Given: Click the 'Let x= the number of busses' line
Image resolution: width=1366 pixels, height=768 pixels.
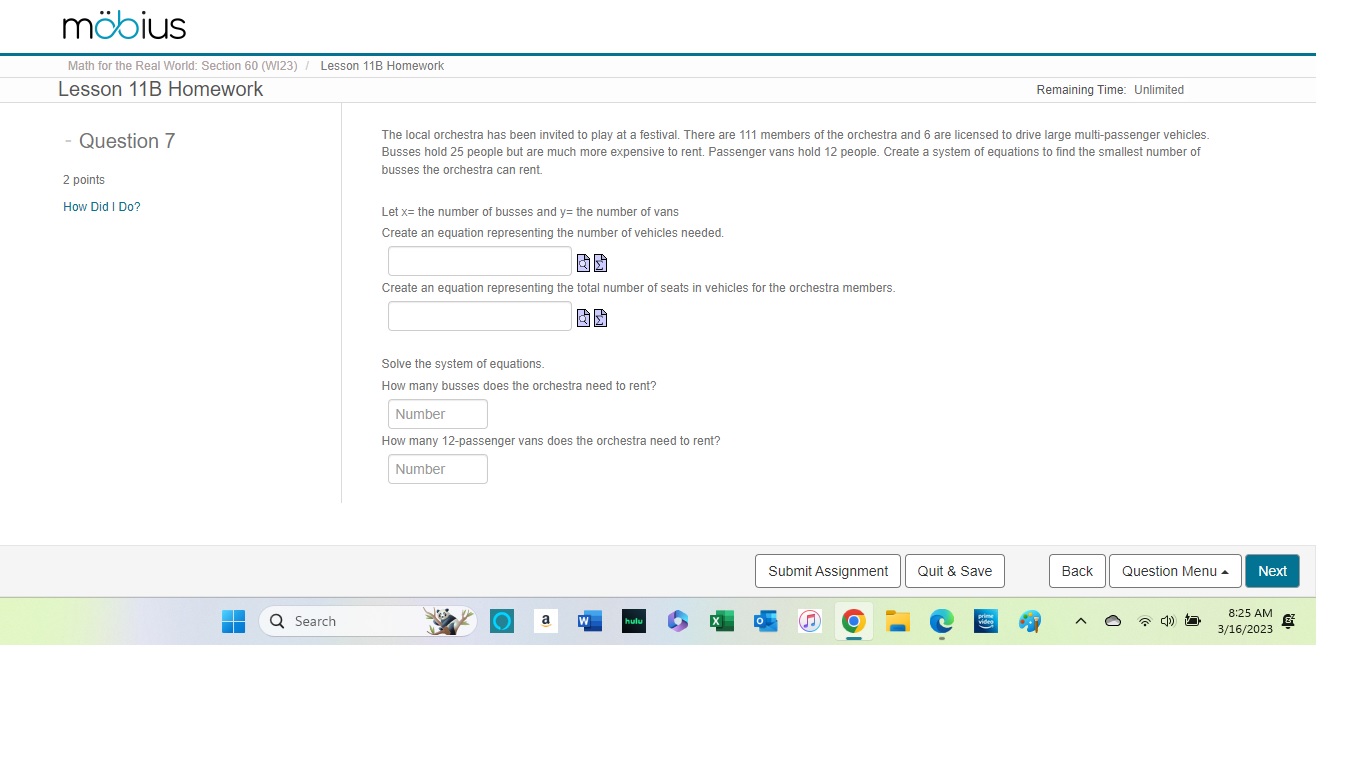Looking at the screenshot, I should 530,212.
